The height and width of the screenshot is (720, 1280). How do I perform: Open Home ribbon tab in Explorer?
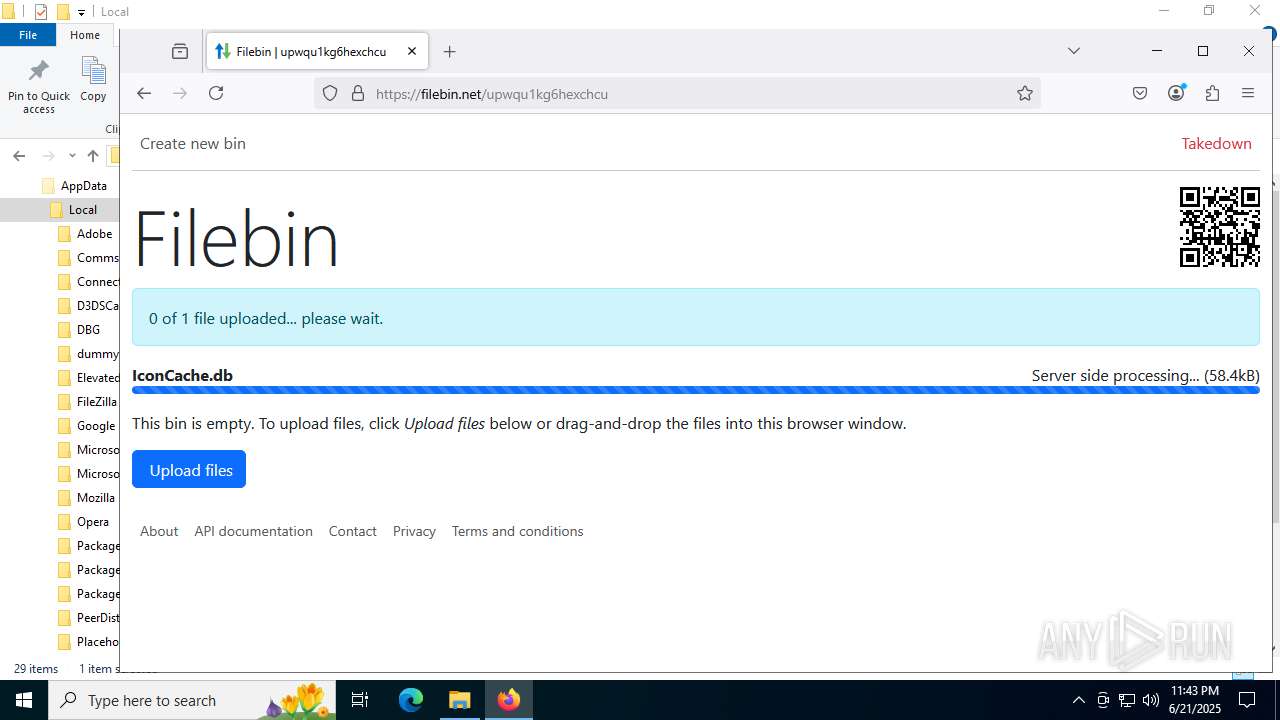coord(85,35)
